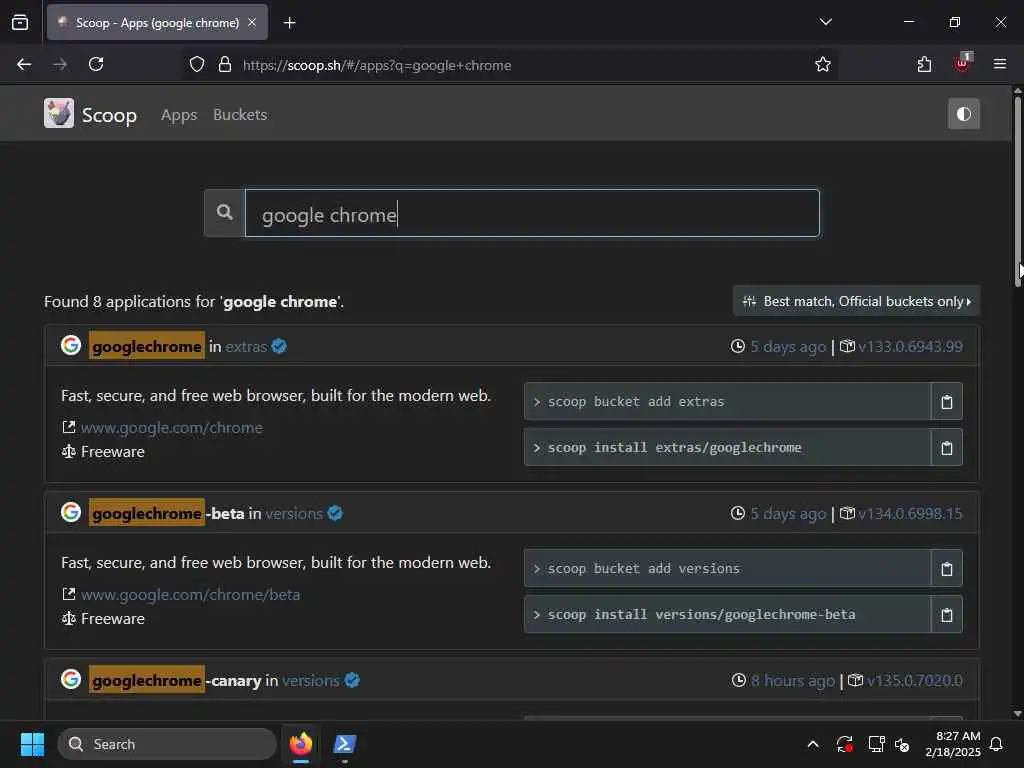The width and height of the screenshot is (1024, 768).
Task: Close the Scoop - Apps tab
Action: tap(252, 22)
